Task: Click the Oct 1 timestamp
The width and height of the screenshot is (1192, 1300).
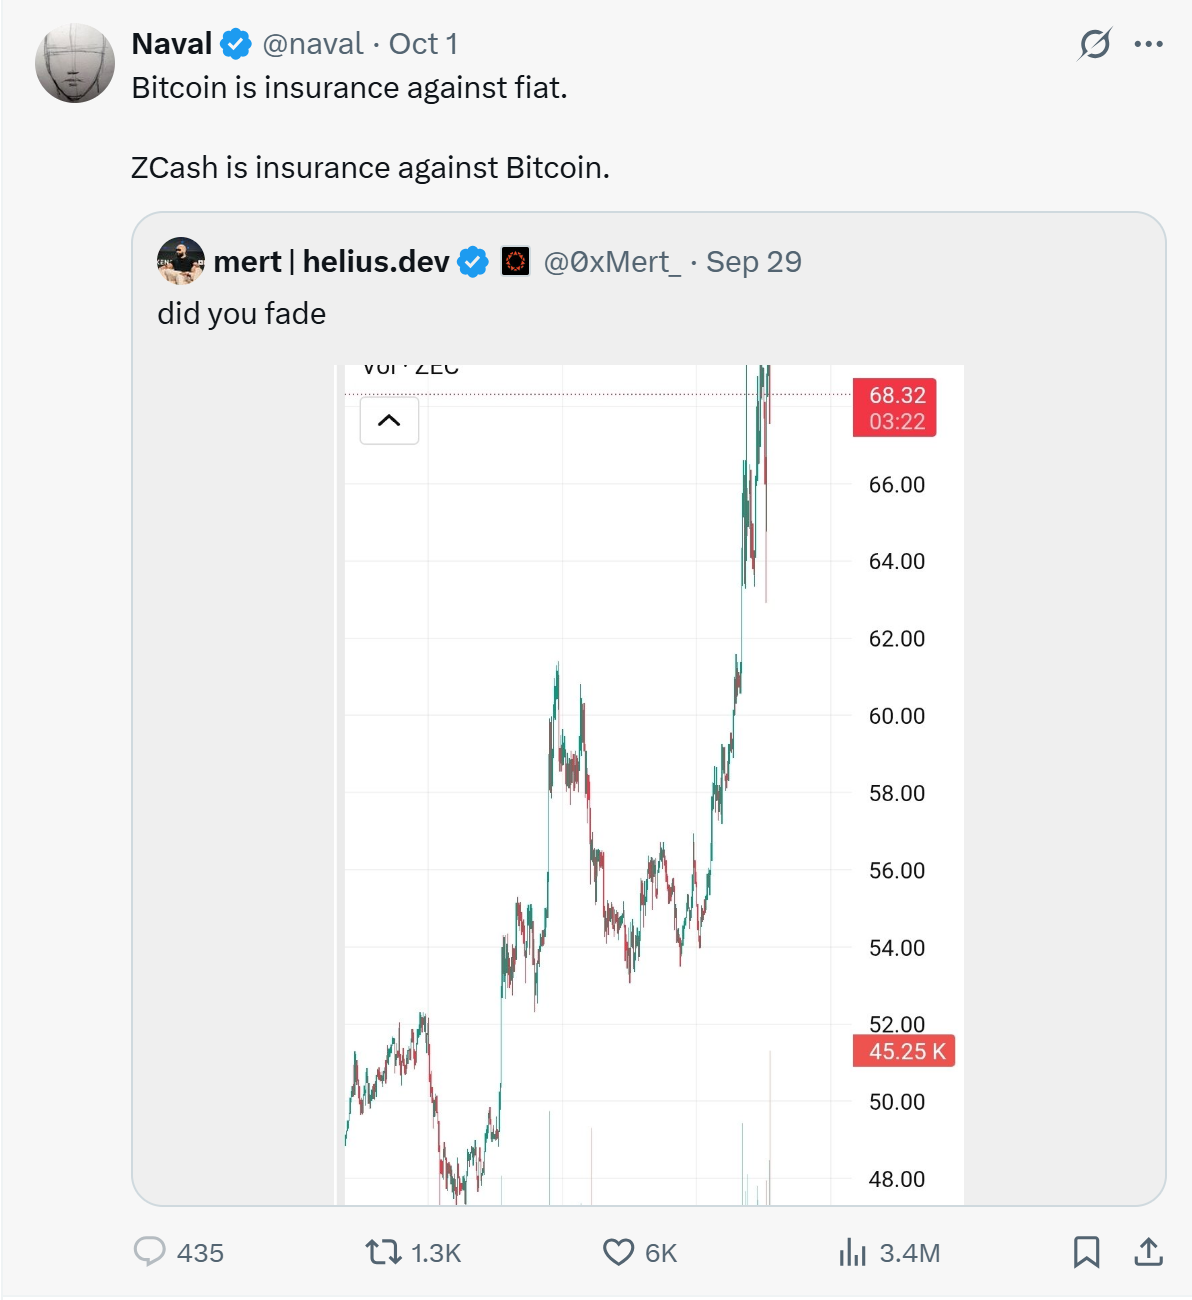Action: [x=423, y=44]
